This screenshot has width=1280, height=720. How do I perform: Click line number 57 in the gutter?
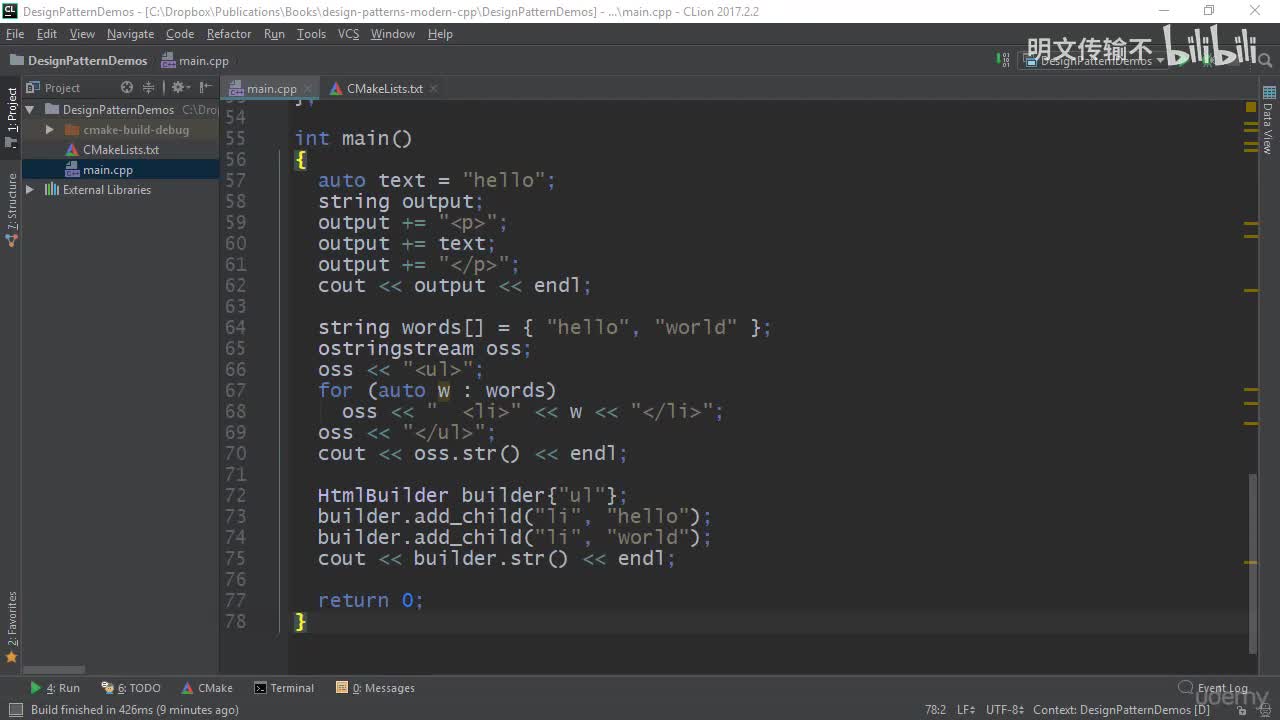click(x=235, y=181)
